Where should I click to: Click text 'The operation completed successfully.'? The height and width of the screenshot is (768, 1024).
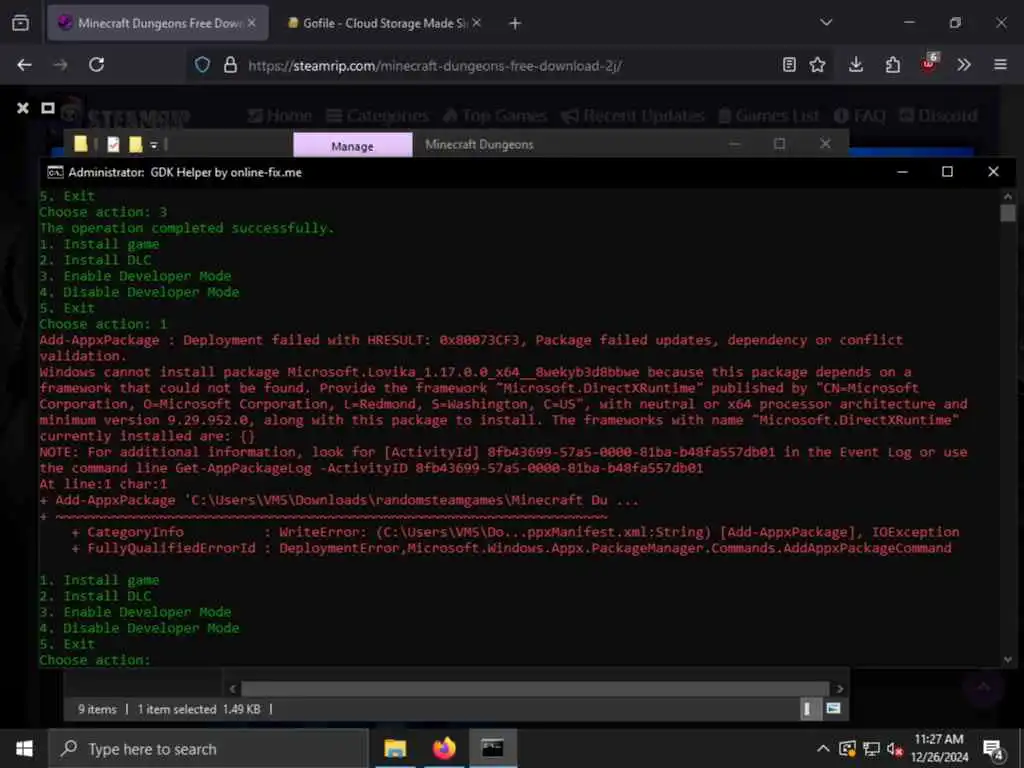point(187,228)
